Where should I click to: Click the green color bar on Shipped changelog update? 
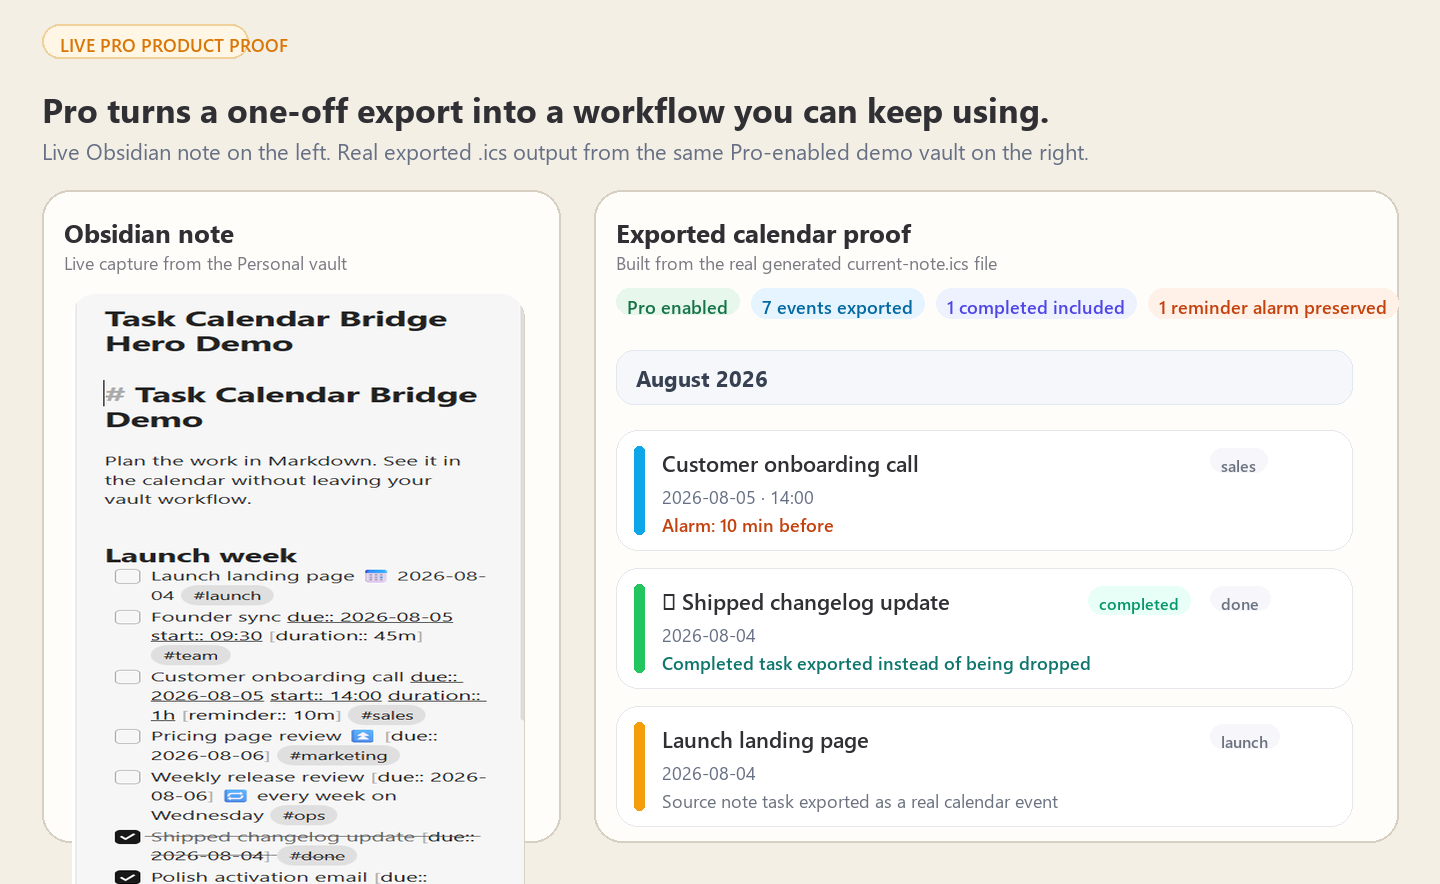(x=640, y=629)
